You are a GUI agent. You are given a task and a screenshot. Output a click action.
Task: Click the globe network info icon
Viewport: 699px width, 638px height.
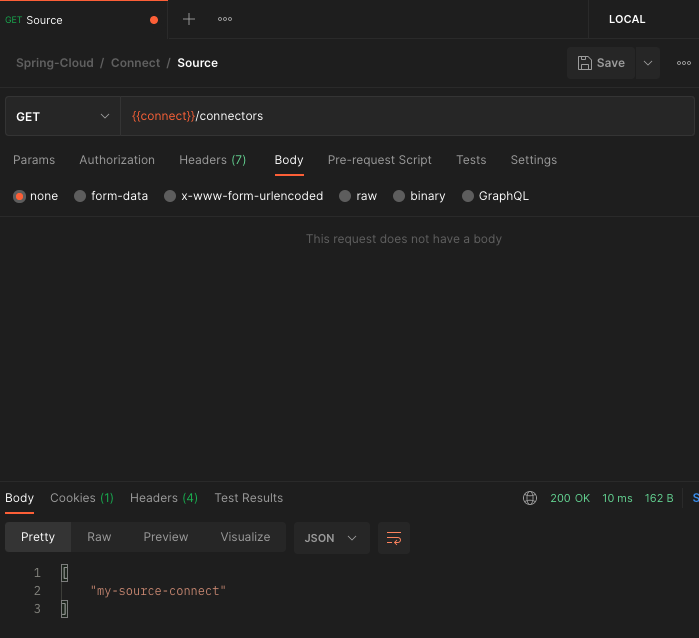pyautogui.click(x=530, y=498)
